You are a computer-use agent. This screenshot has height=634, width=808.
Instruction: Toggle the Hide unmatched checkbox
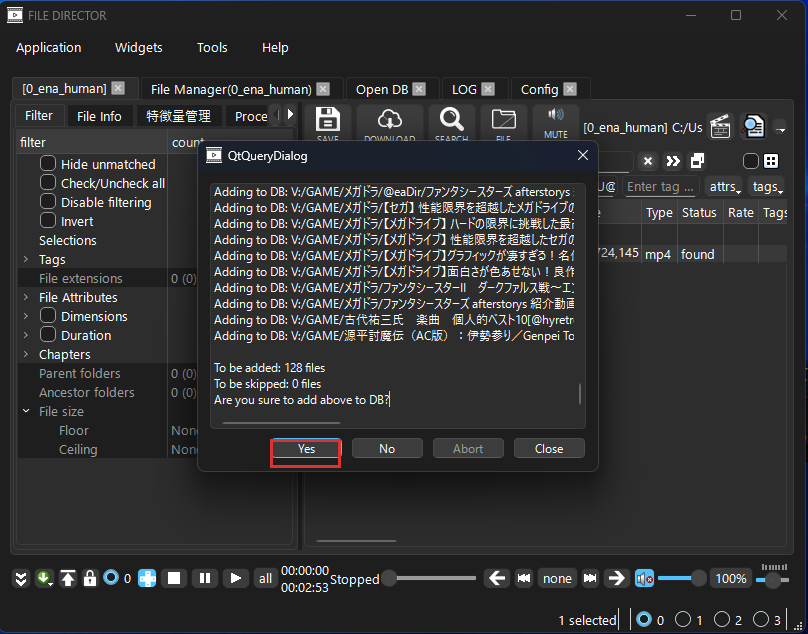pos(48,164)
